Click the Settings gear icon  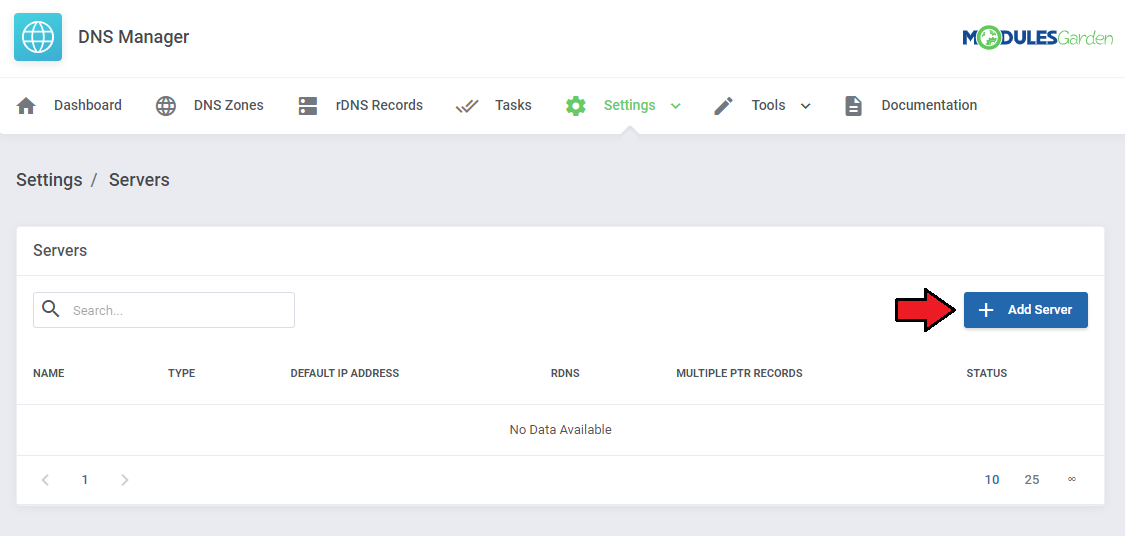tap(575, 106)
